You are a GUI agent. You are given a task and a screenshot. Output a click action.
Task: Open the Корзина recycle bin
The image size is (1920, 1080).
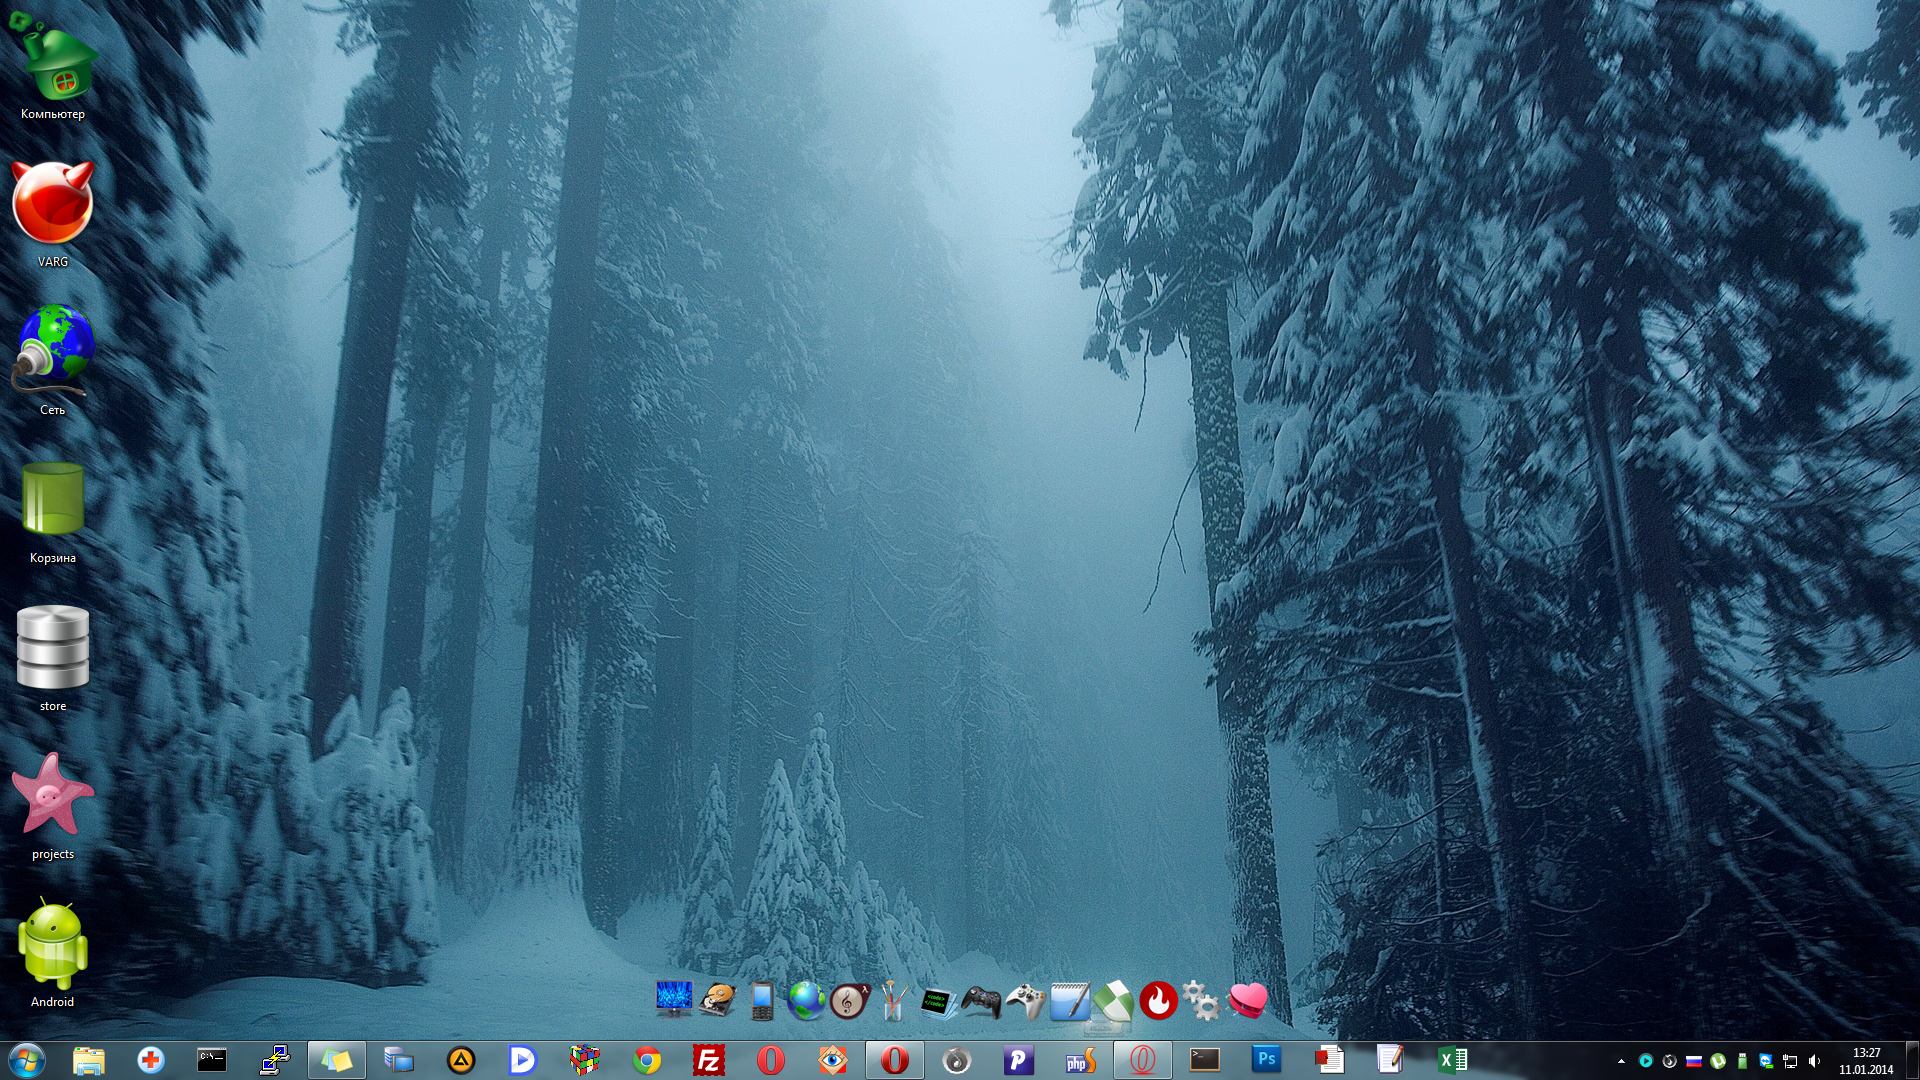[x=53, y=508]
